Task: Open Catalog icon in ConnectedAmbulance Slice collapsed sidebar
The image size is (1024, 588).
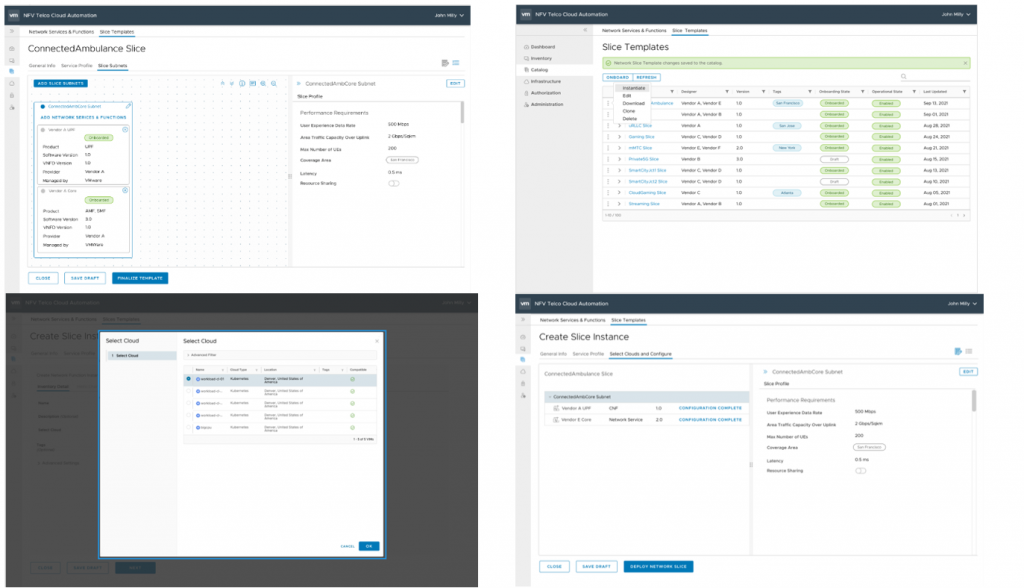Action: pos(12,71)
